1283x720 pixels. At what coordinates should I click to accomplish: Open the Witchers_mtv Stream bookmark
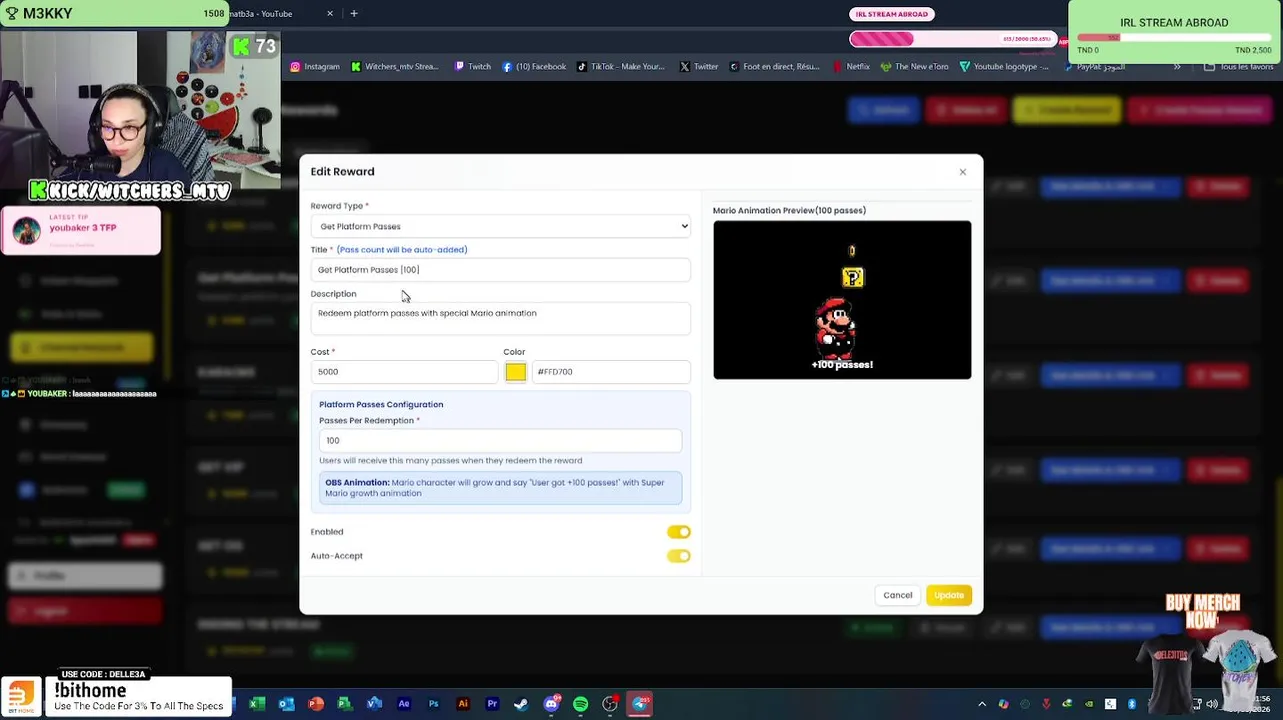click(394, 67)
